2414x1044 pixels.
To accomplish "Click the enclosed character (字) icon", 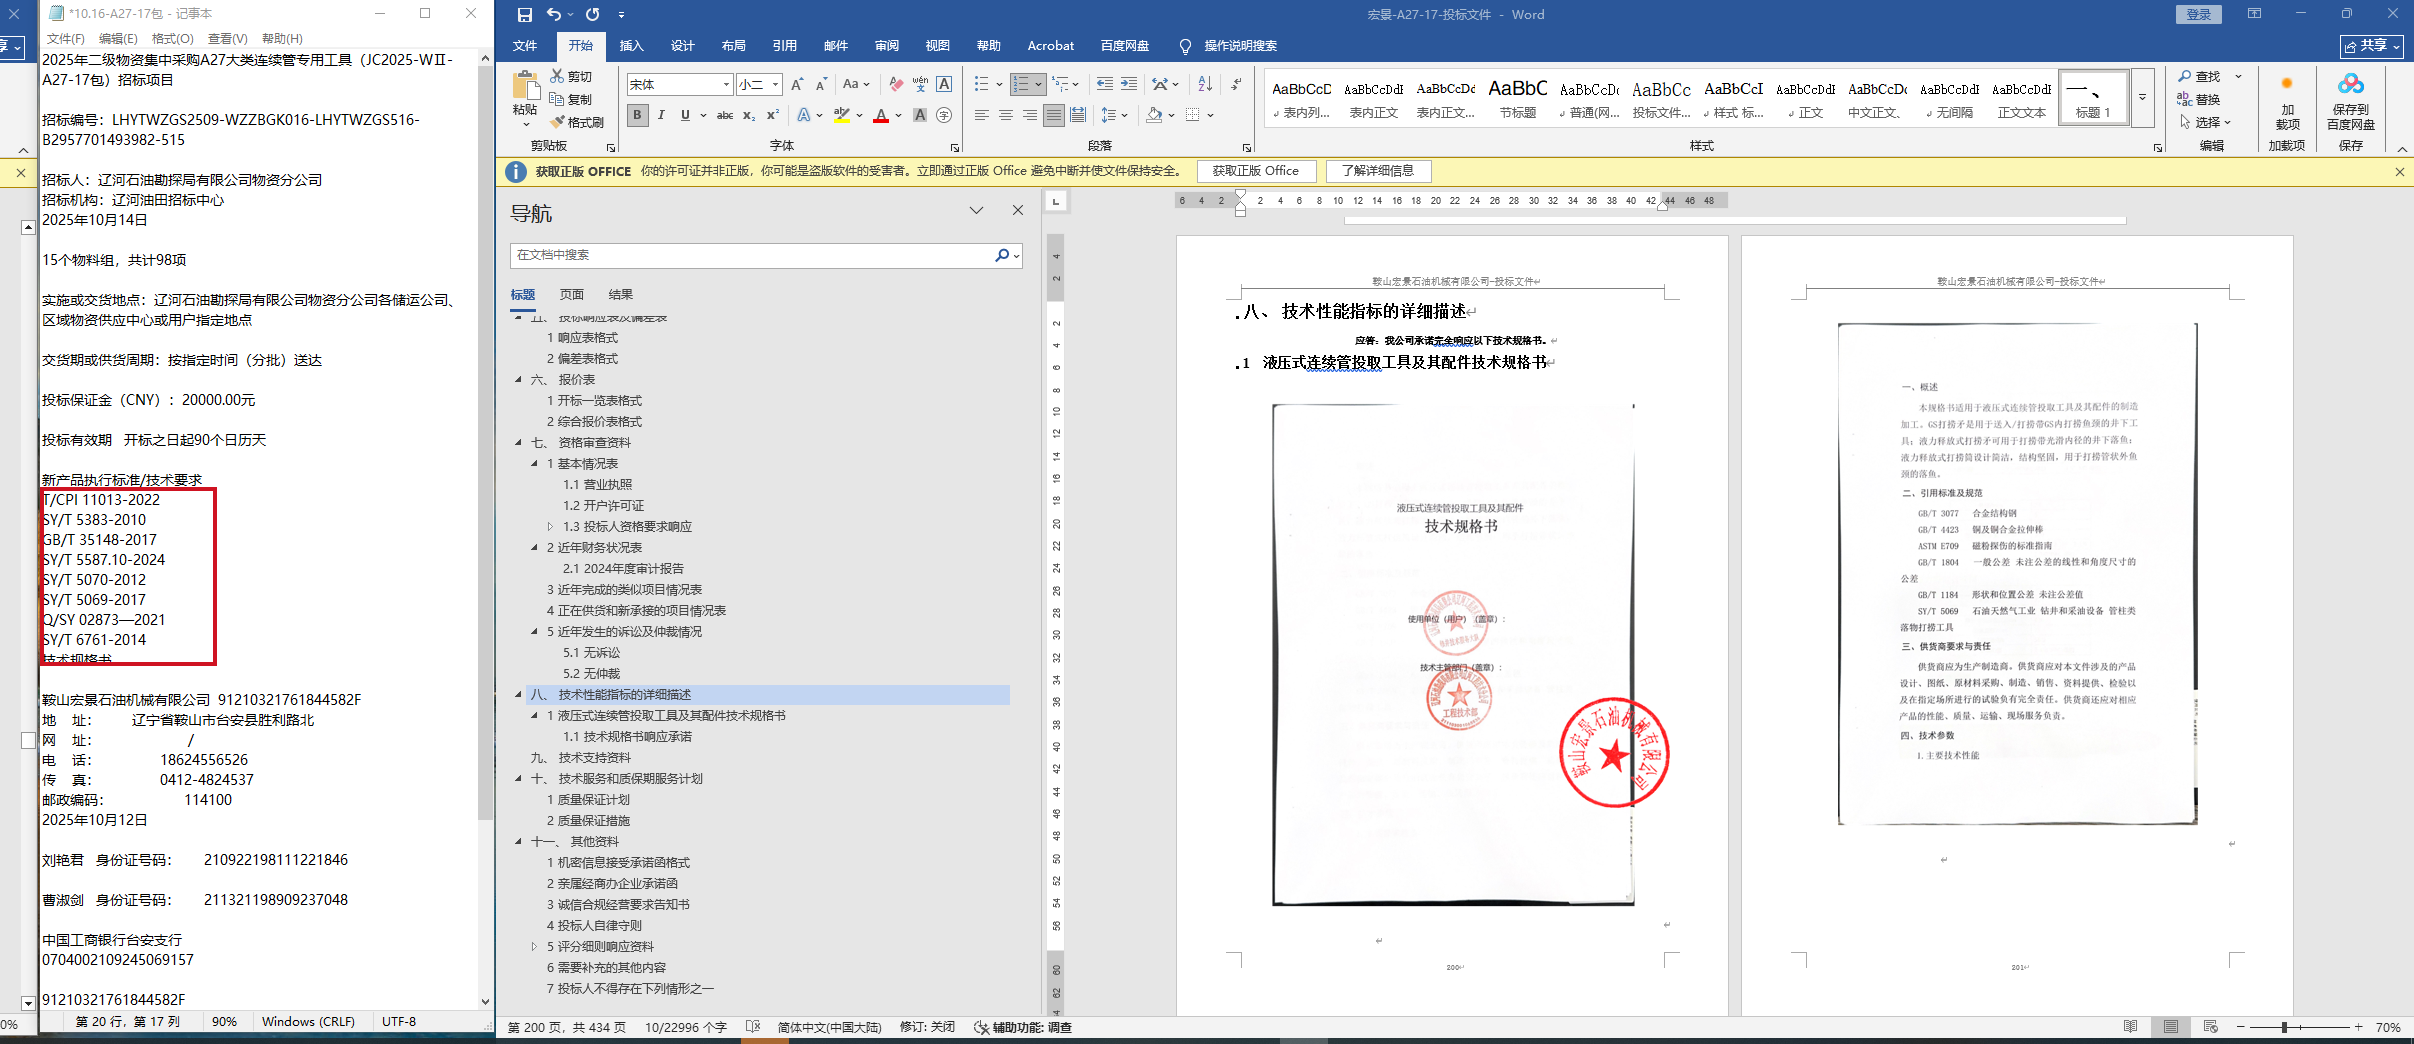I will [x=944, y=116].
